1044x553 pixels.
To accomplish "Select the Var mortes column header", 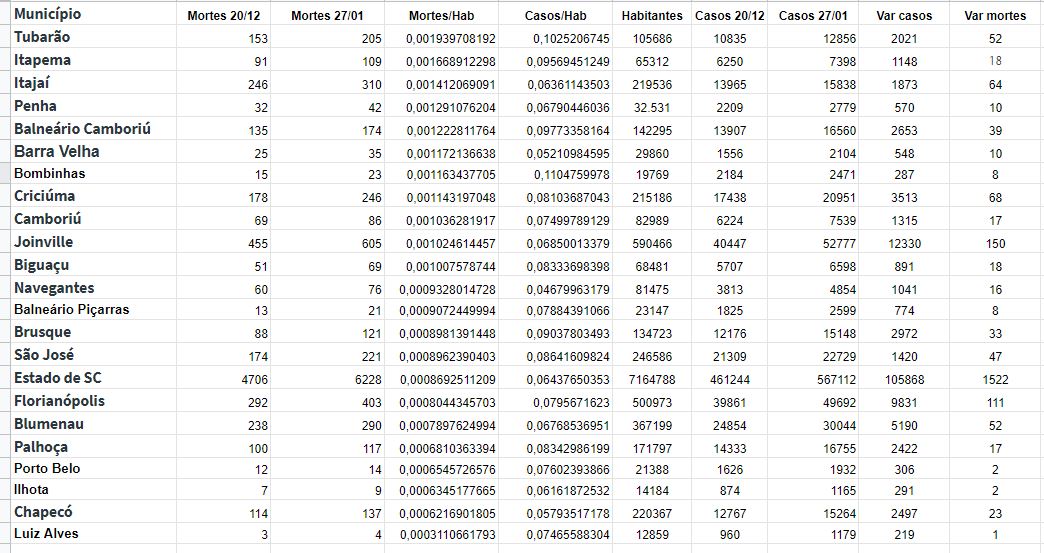I will (x=995, y=15).
